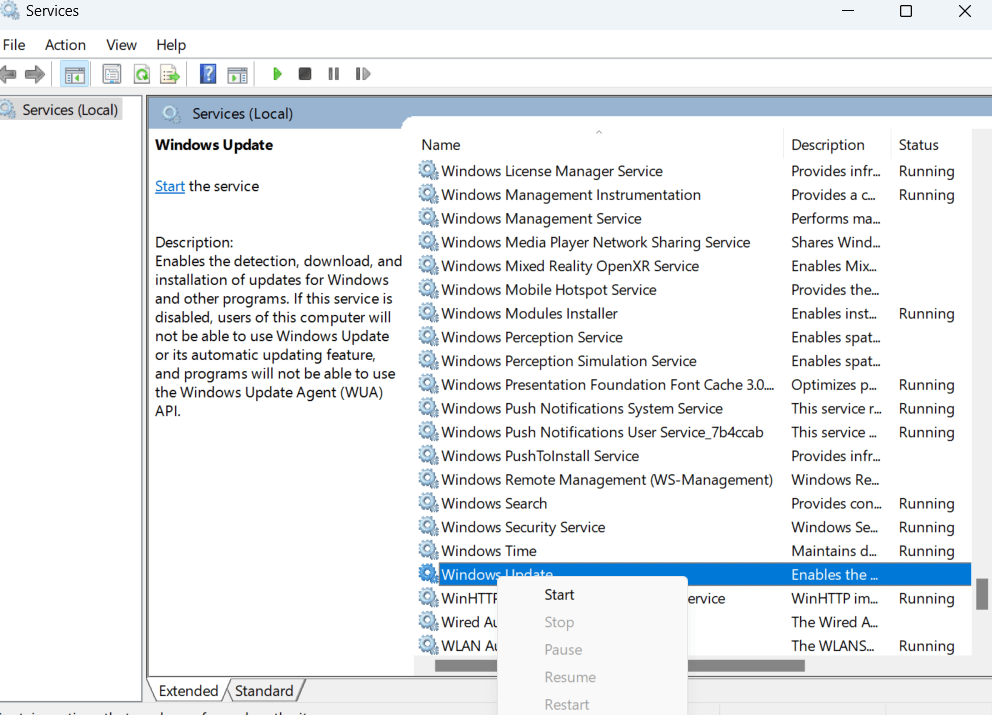Click the Show/Hide Console Tree toolbar icon
The height and width of the screenshot is (715, 992).
[x=74, y=74]
